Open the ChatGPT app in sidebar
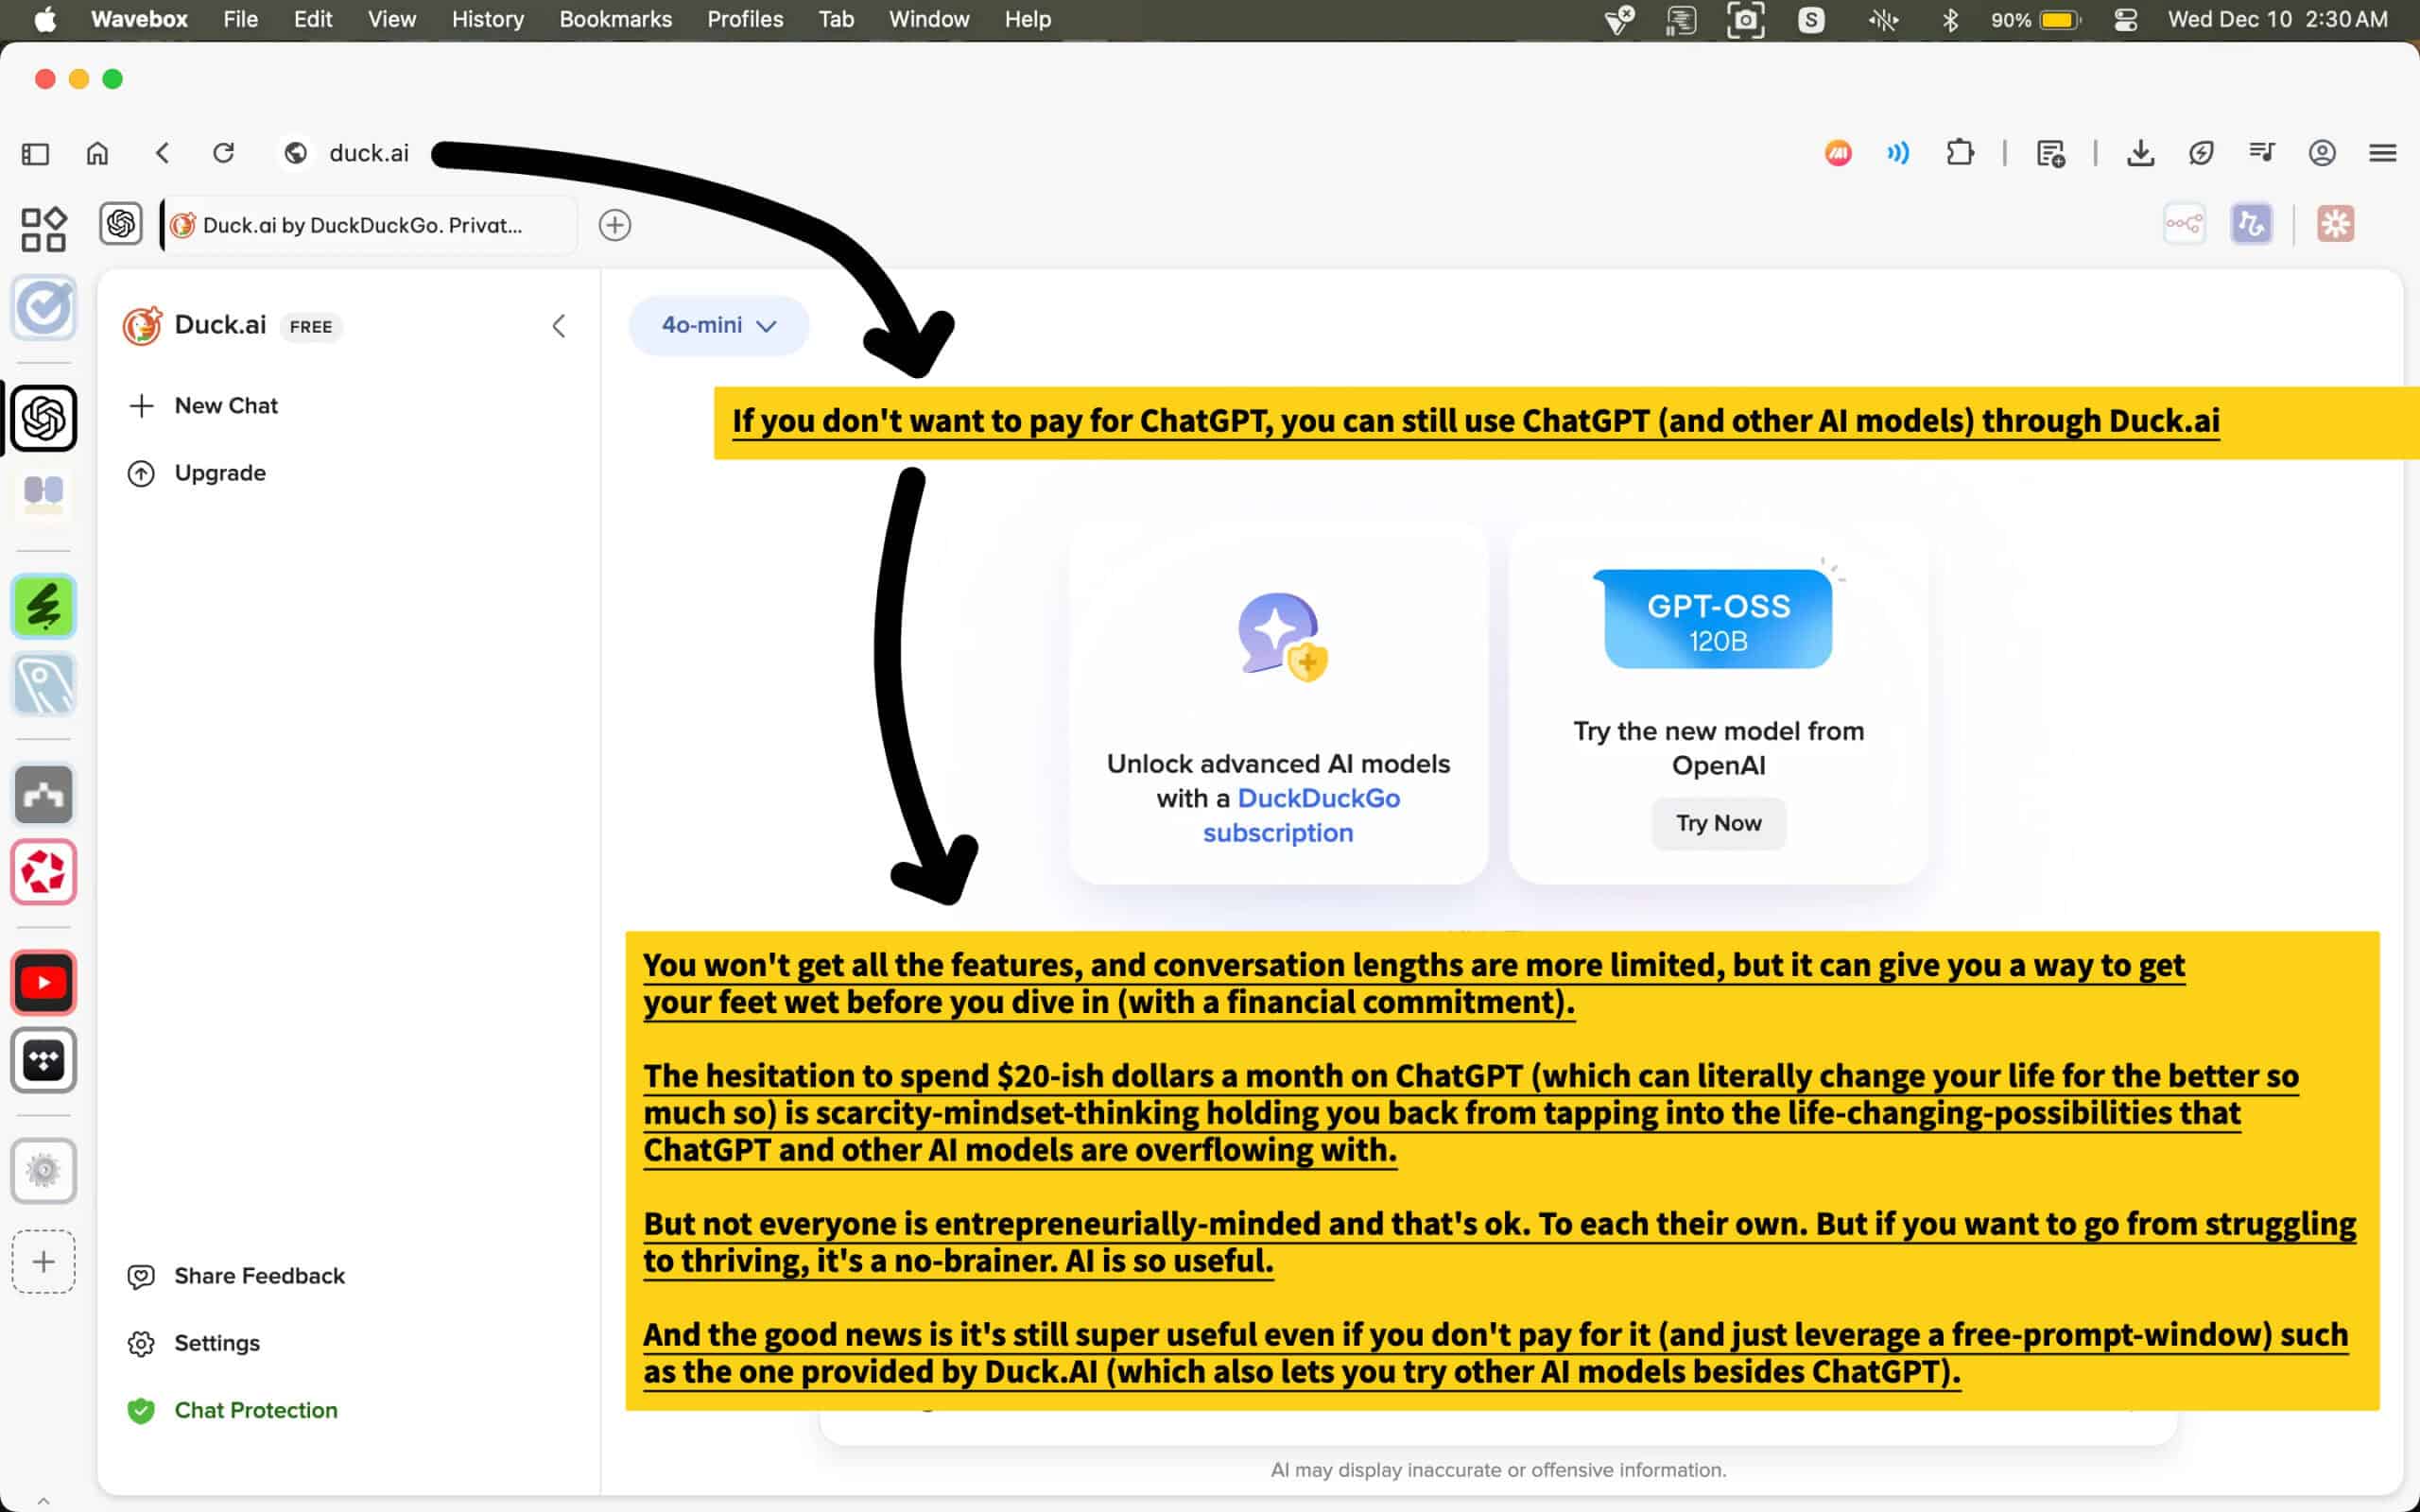This screenshot has width=2420, height=1512. tap(43, 418)
